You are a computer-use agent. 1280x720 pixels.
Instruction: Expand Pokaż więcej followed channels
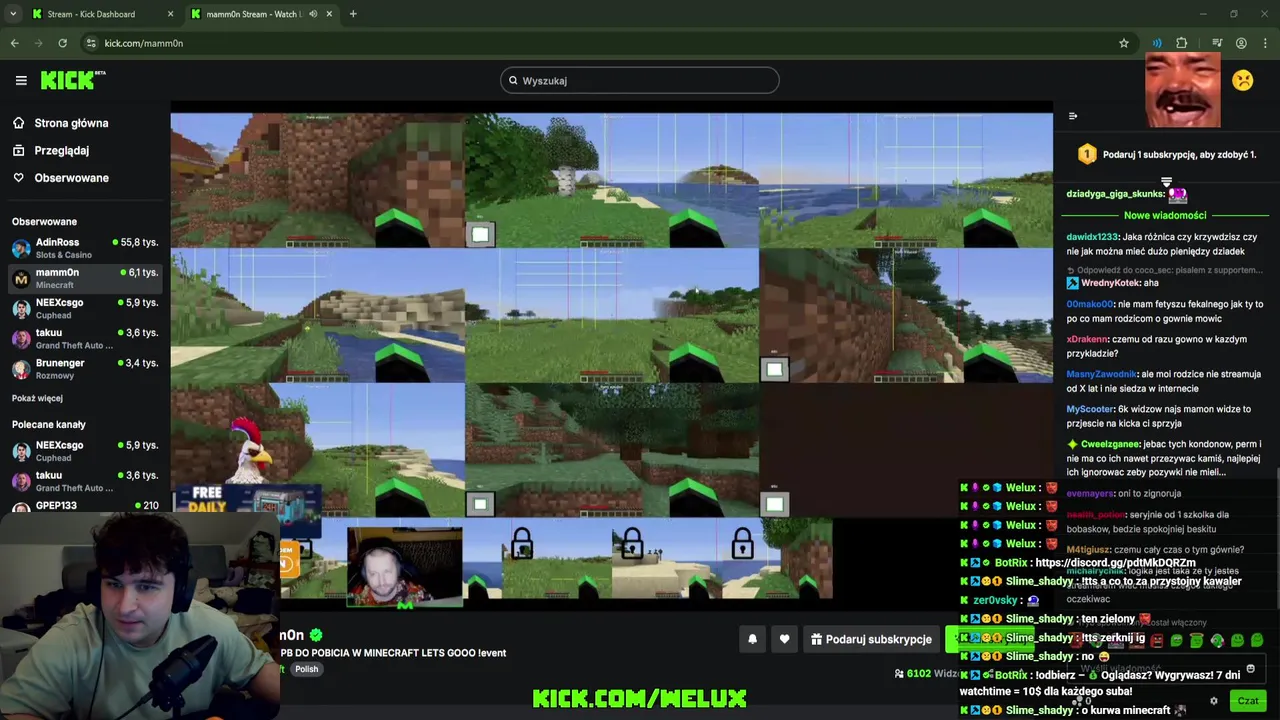37,398
